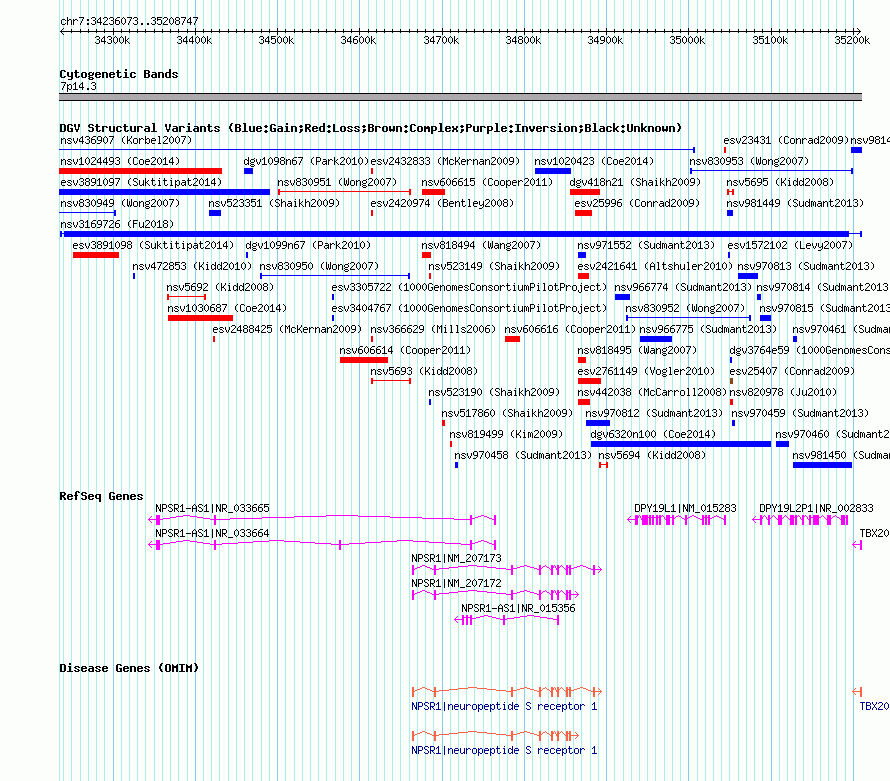Click the NPSR1-AS1|NR_033665 gene label
The width and height of the screenshot is (890, 781).
[212, 509]
